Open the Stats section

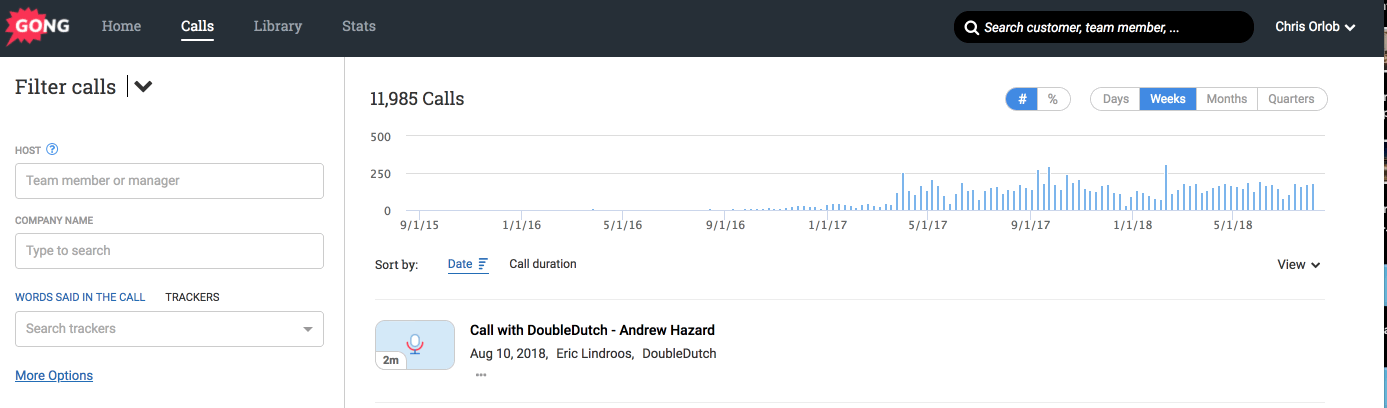click(359, 26)
